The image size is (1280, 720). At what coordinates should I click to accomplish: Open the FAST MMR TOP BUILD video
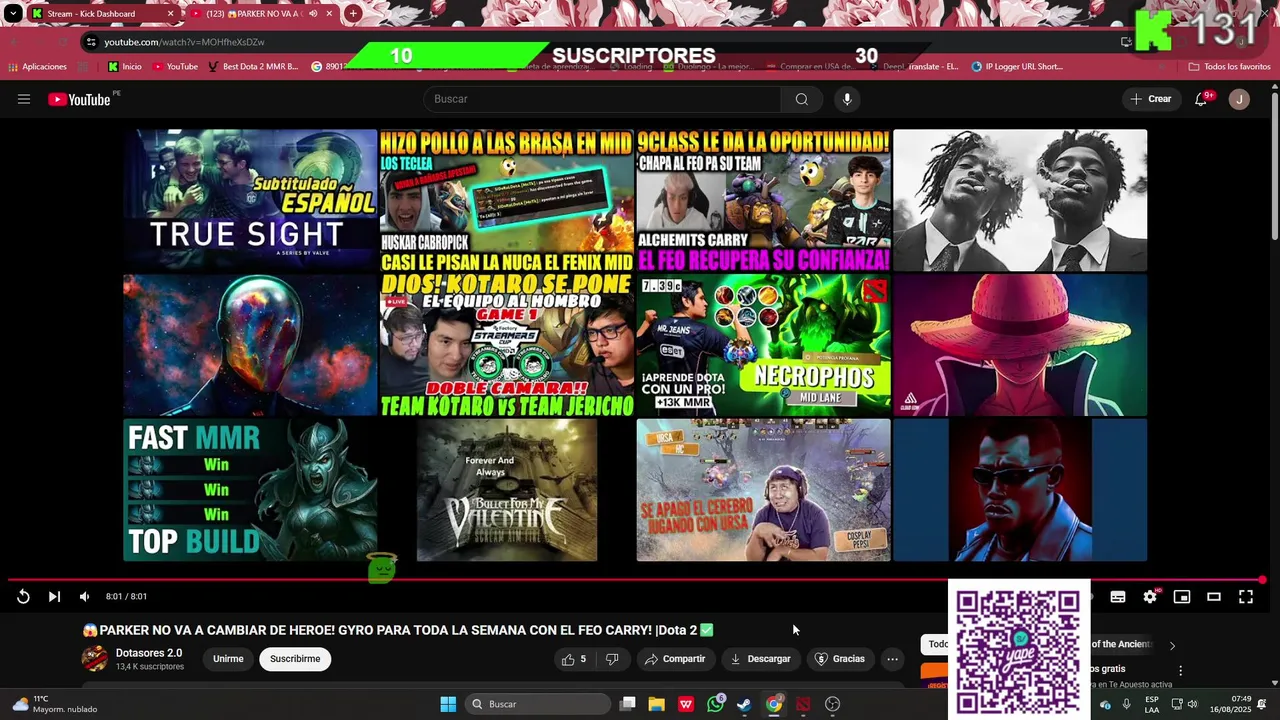(x=250, y=490)
